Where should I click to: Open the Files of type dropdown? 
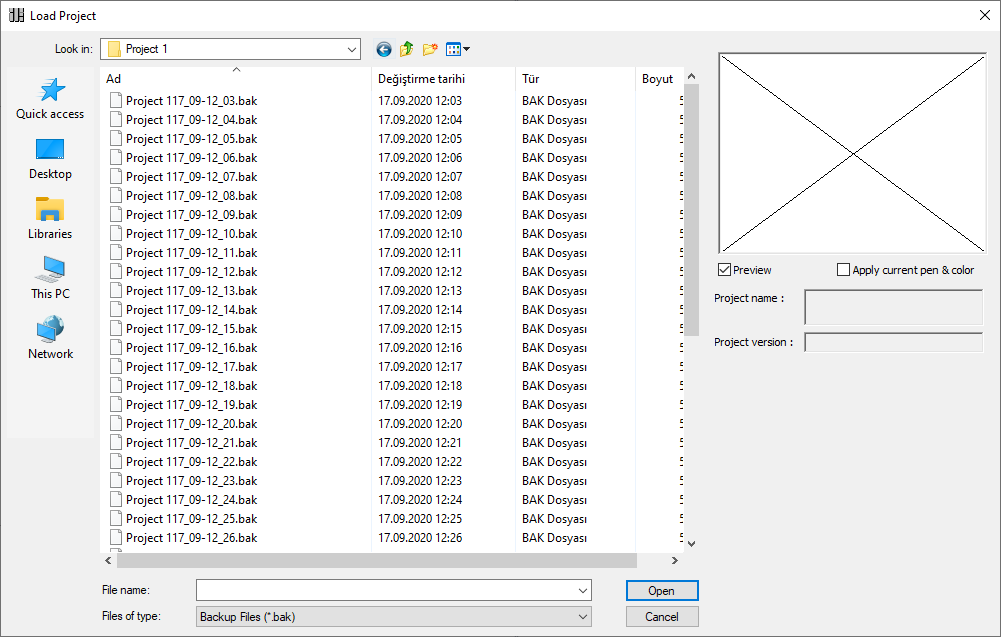pos(582,617)
